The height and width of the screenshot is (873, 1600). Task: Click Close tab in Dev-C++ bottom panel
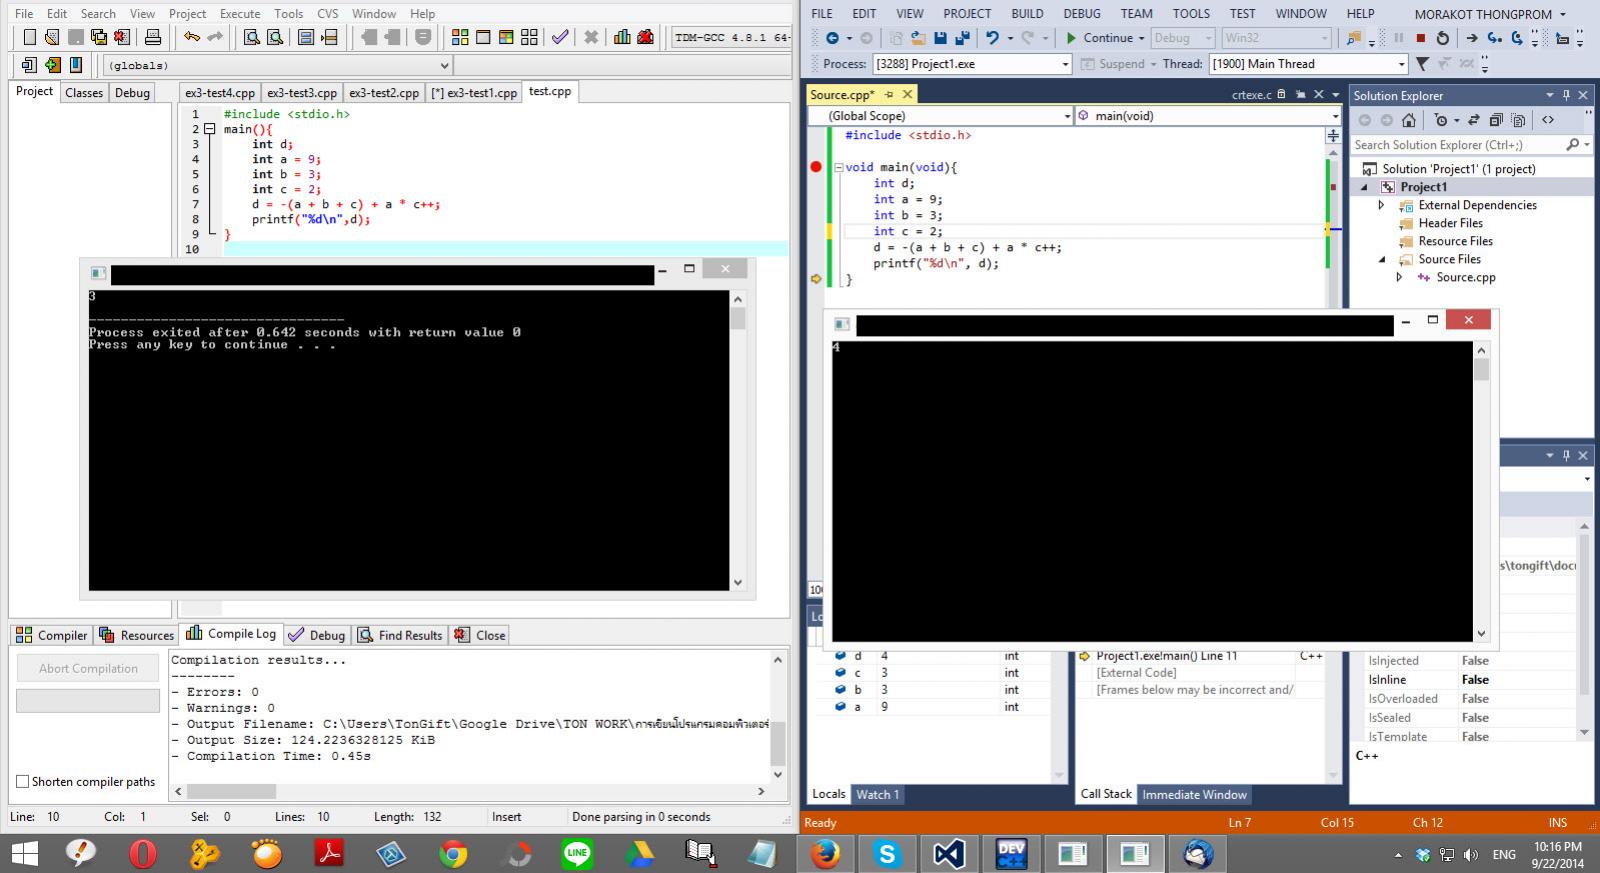pyautogui.click(x=480, y=635)
